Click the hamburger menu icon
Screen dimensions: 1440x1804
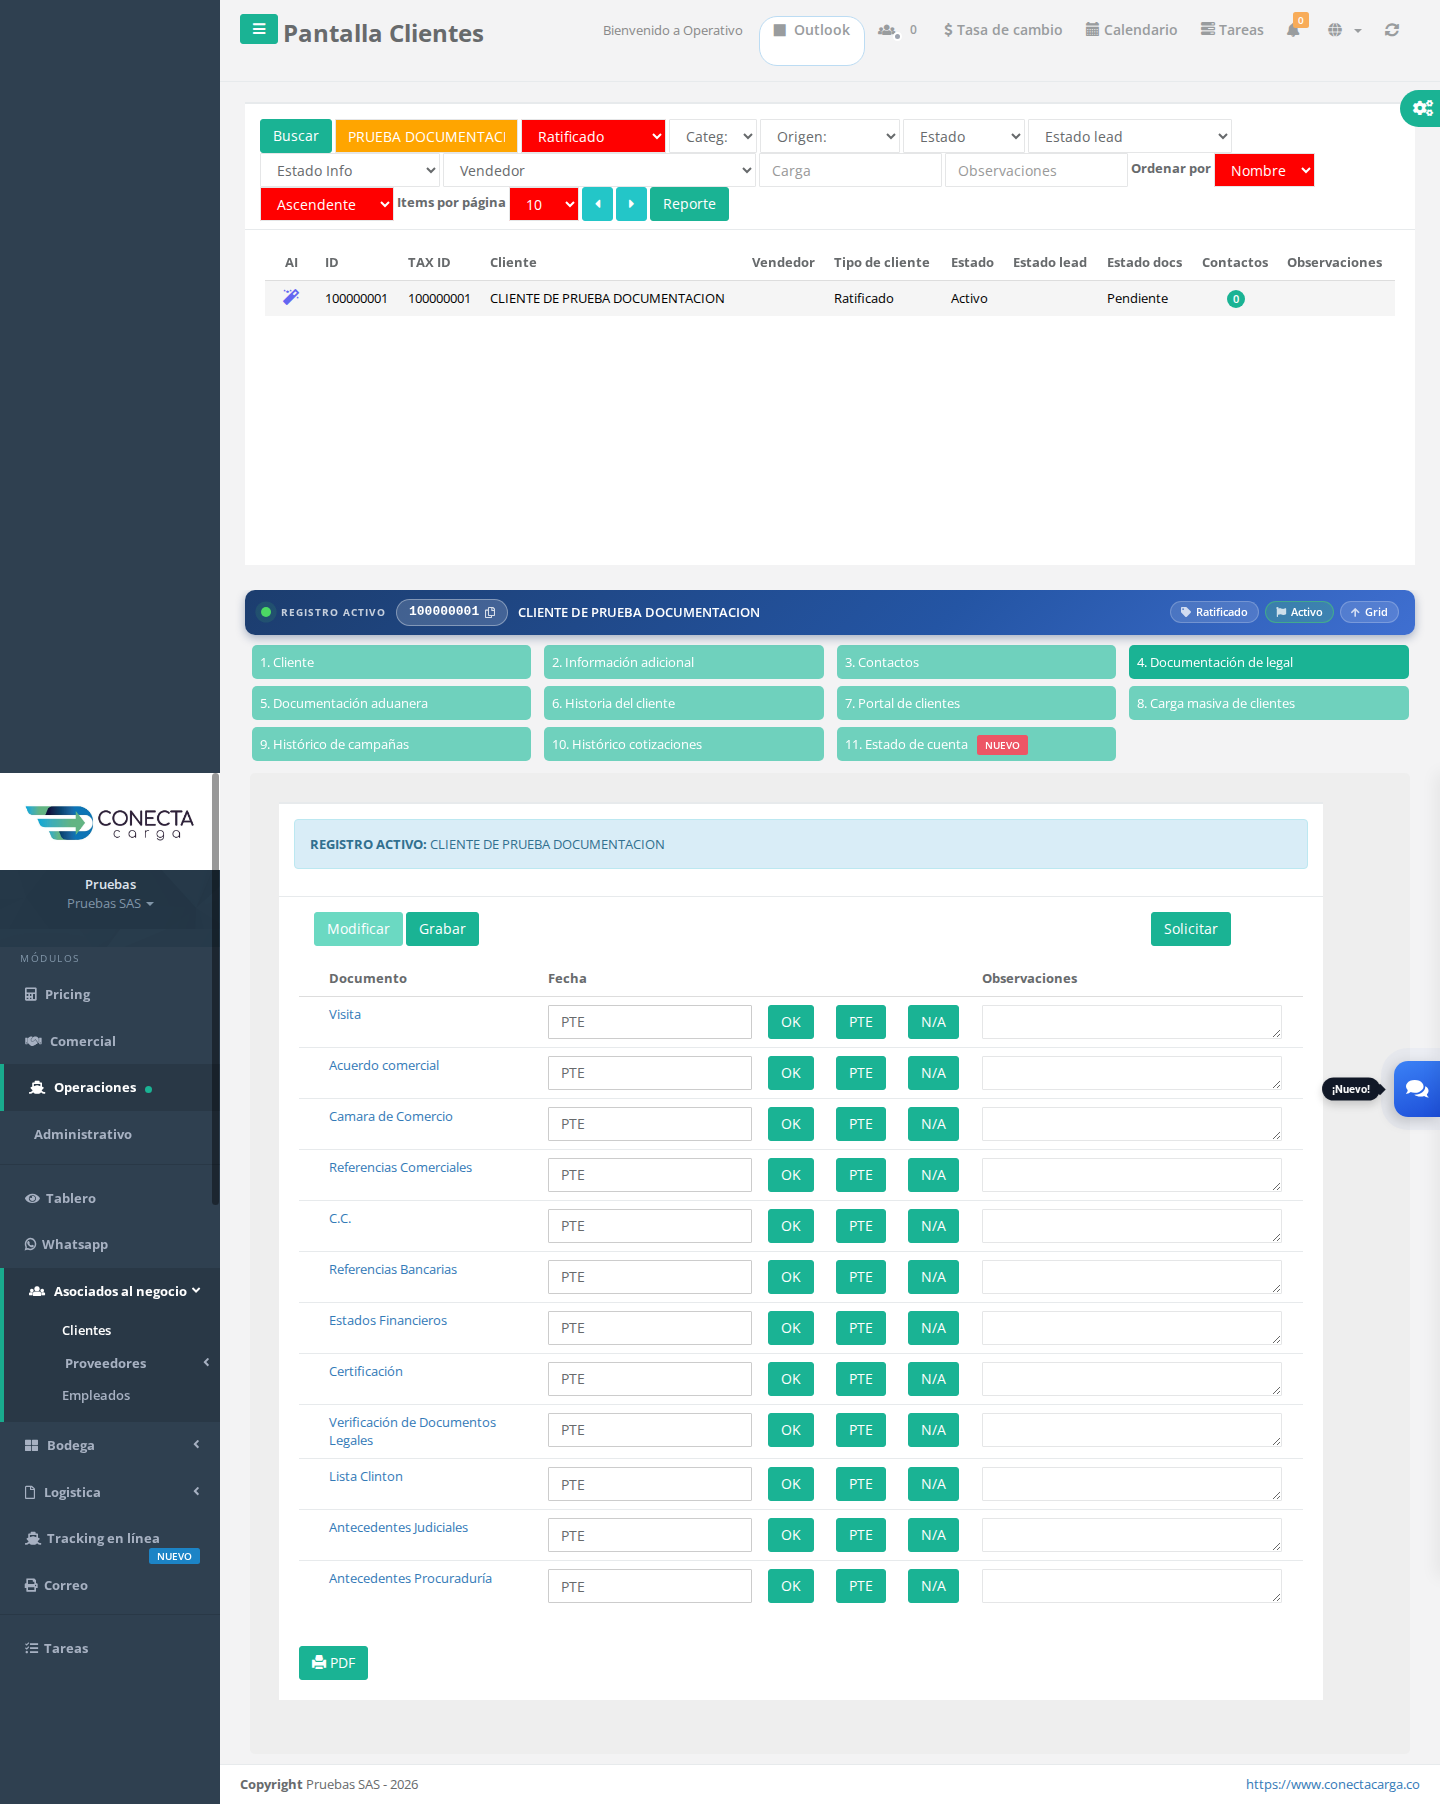coord(258,29)
